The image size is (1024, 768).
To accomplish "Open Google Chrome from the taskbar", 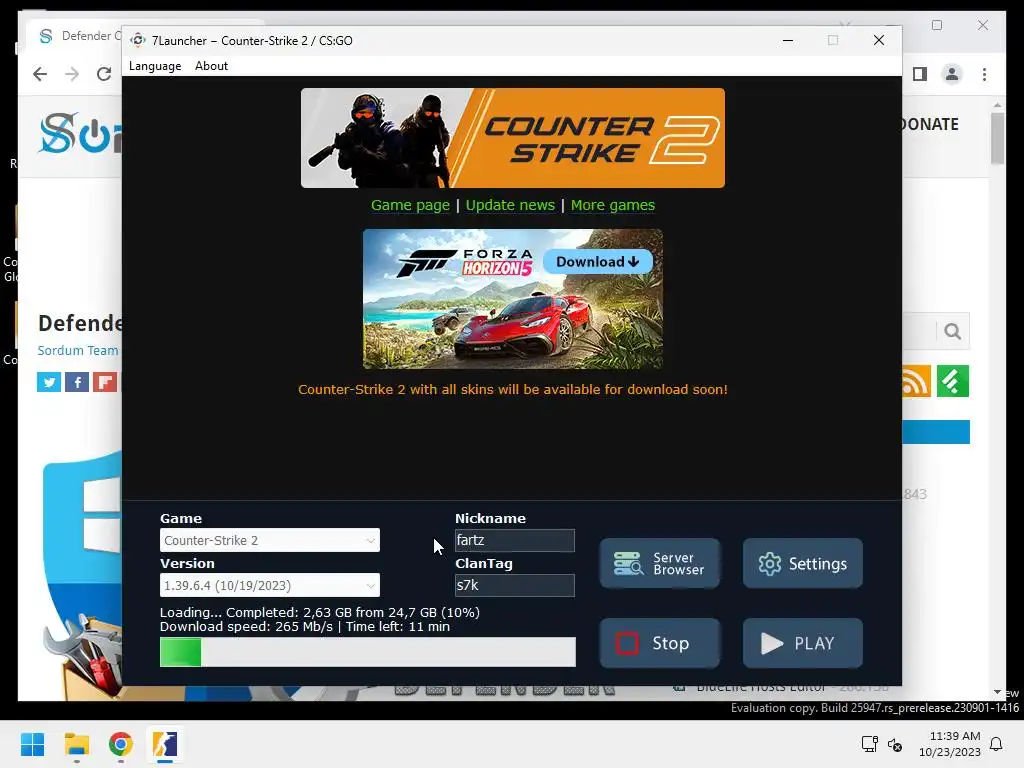I will [121, 744].
